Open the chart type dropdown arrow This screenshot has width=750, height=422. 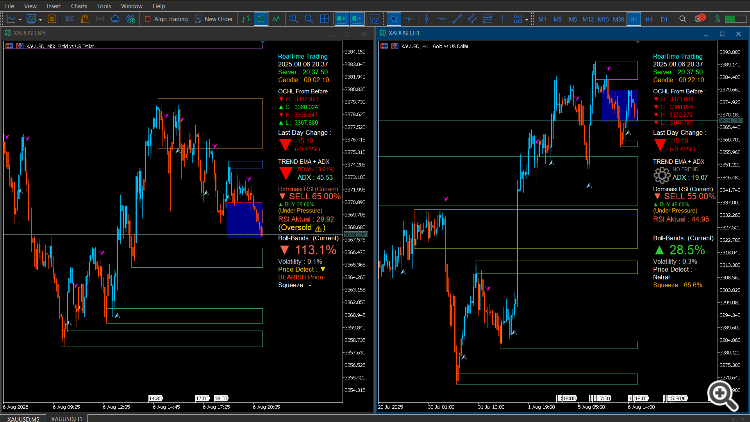pos(20,20)
